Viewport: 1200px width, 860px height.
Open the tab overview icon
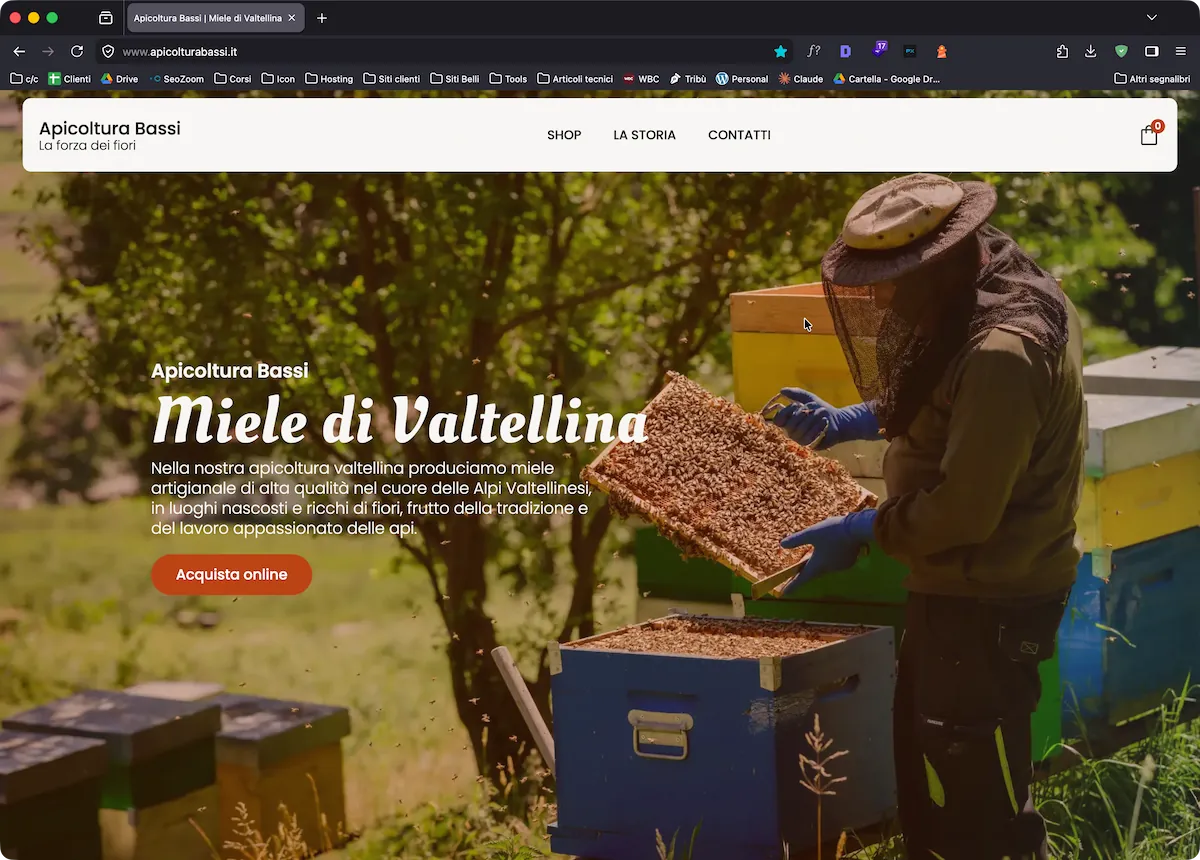(106, 18)
